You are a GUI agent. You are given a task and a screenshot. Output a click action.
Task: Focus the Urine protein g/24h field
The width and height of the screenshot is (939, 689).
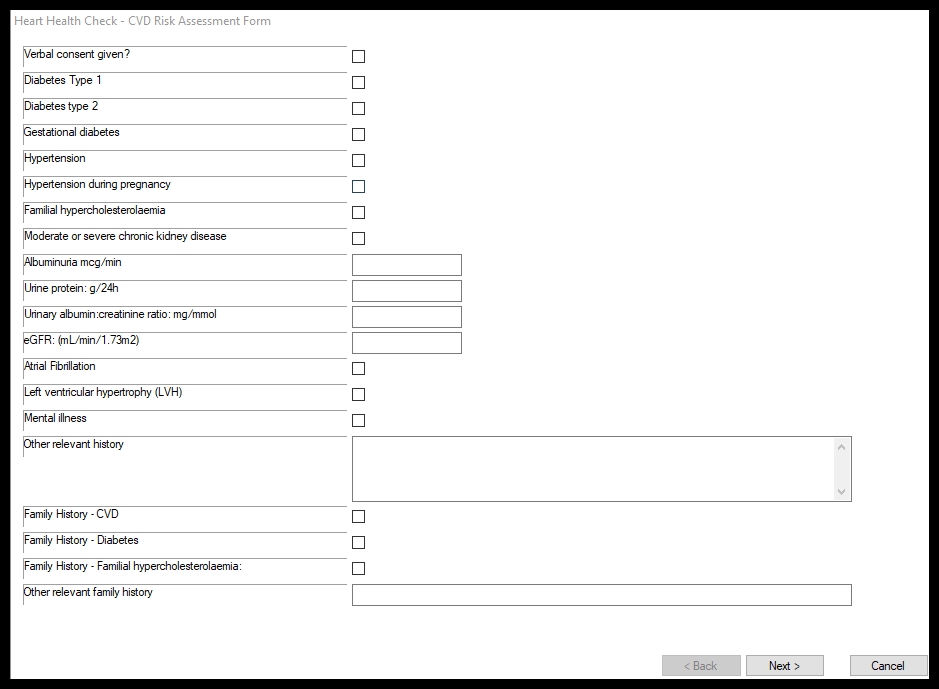pos(407,291)
